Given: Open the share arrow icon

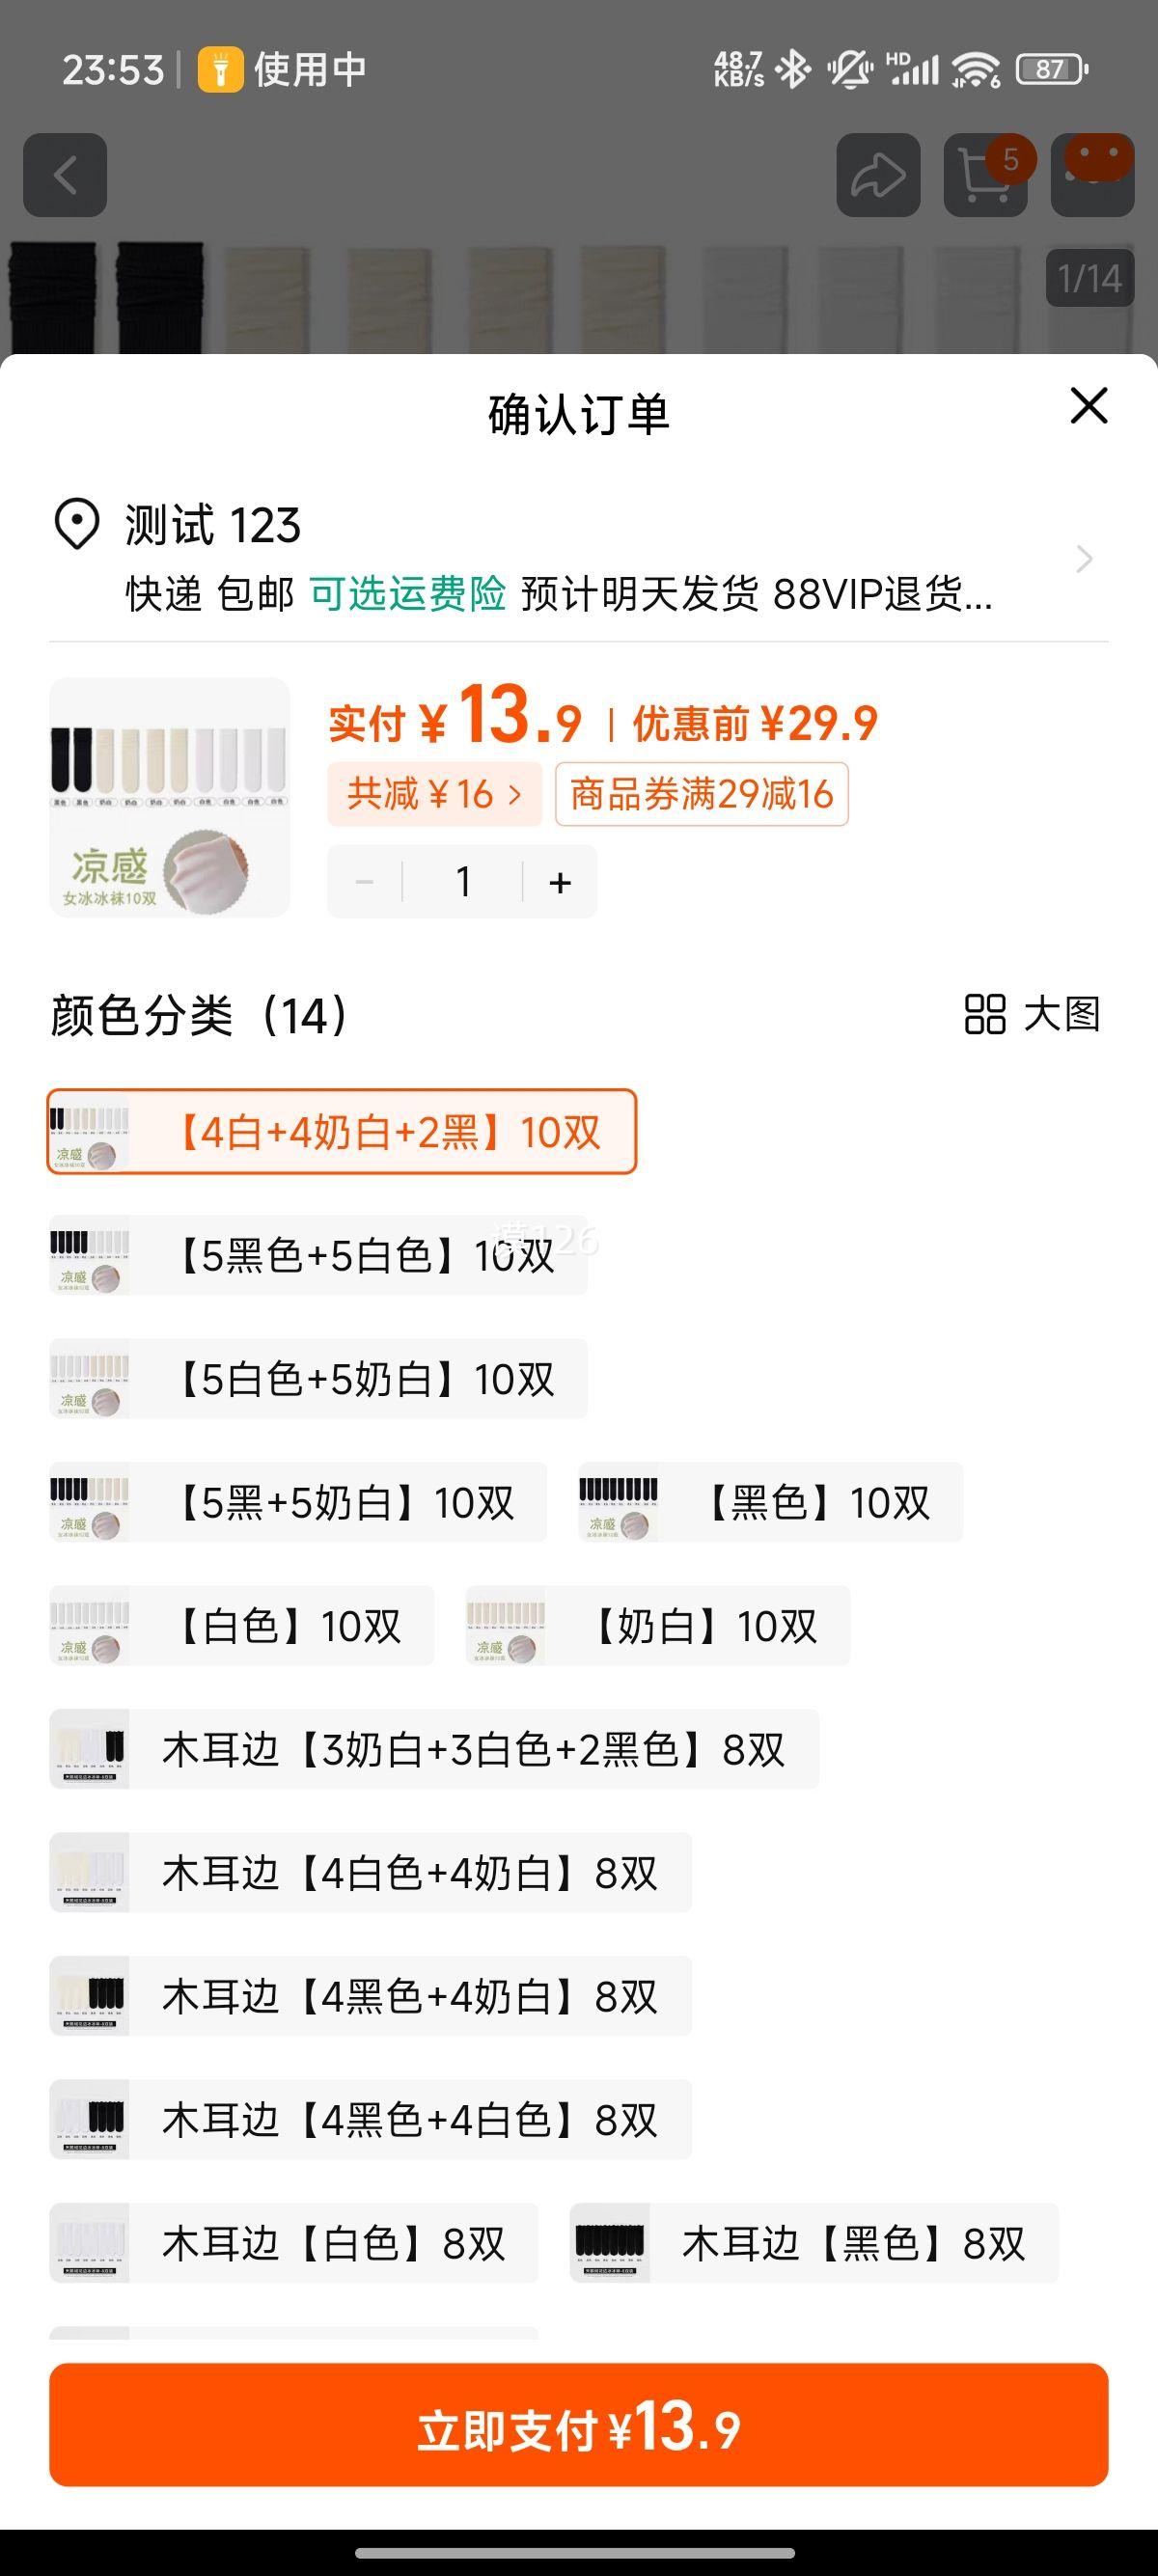Looking at the screenshot, I should click(x=878, y=175).
